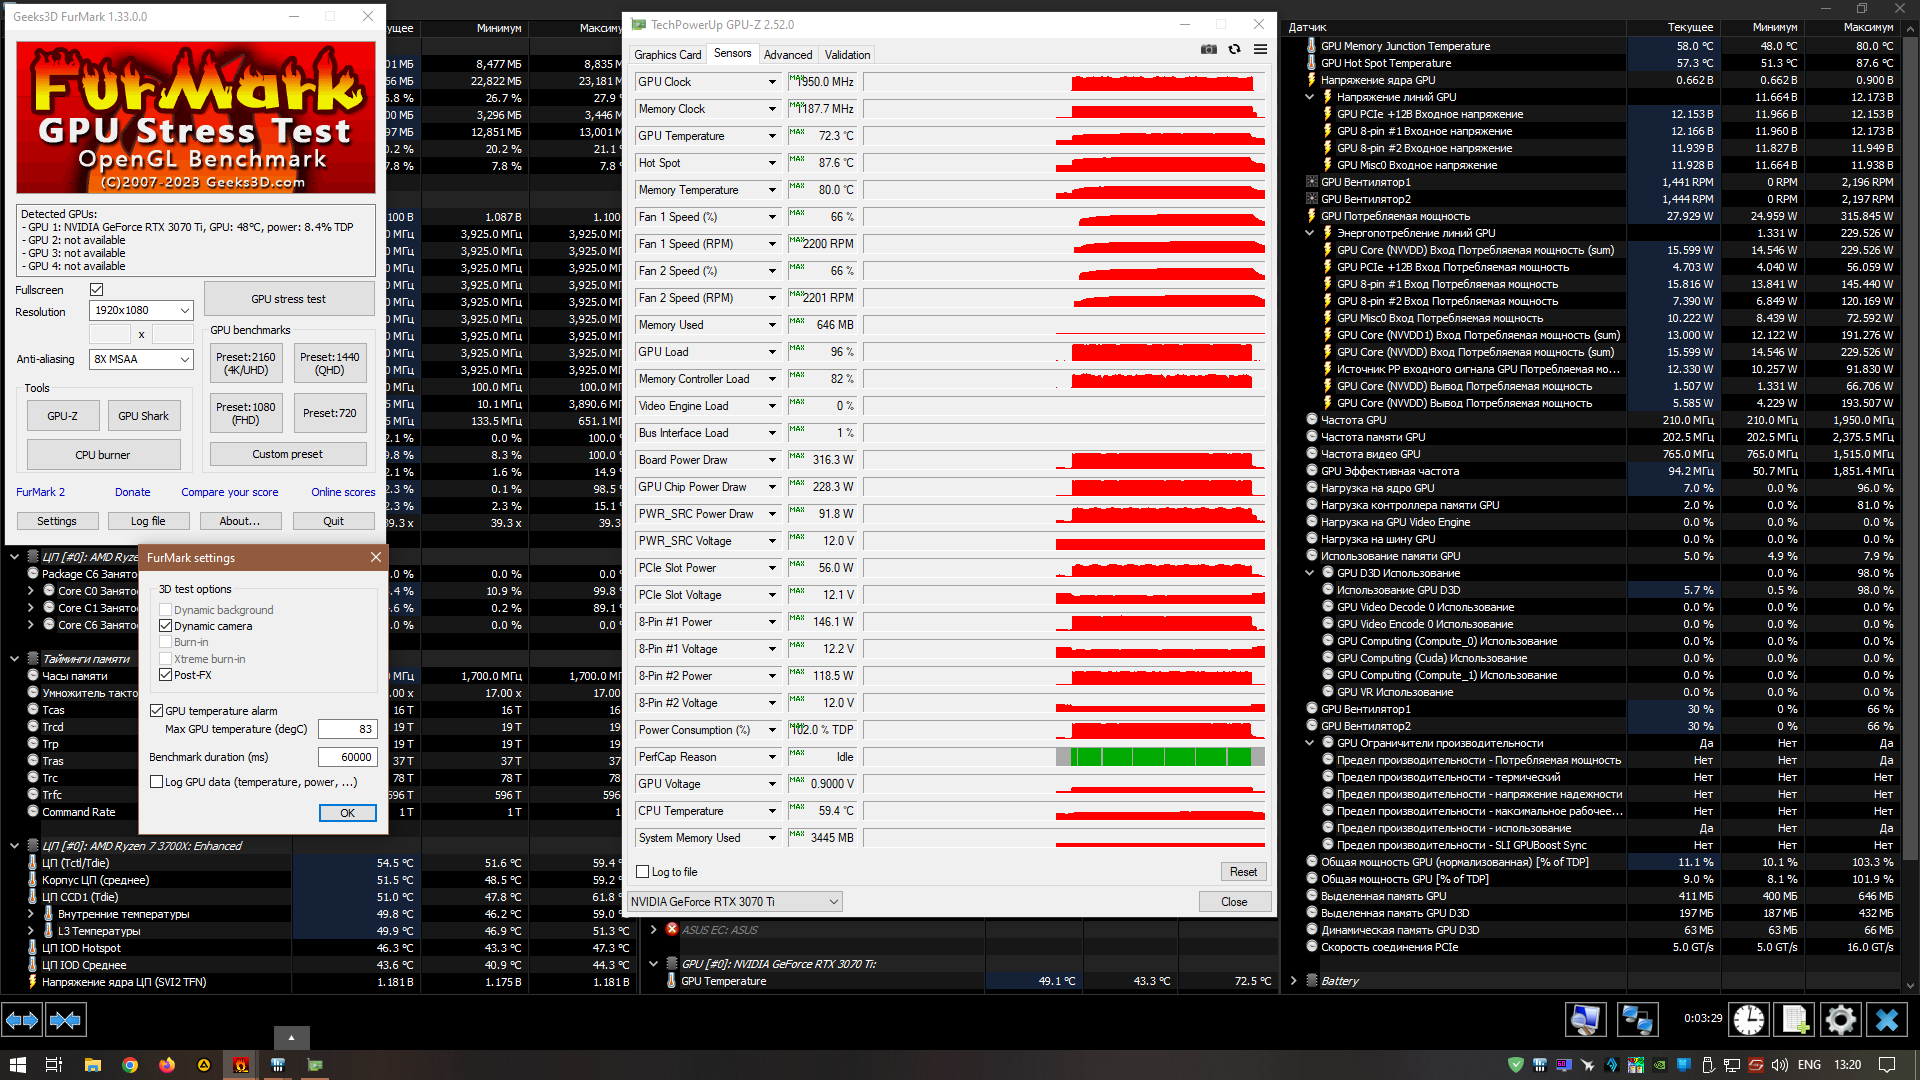Click the GPU-Z refresh sensors icon

[x=1235, y=49]
